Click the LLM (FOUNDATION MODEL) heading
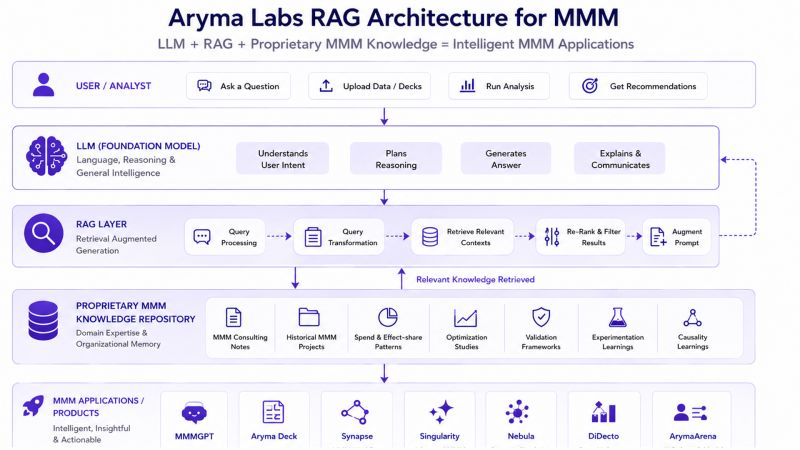 pos(138,146)
